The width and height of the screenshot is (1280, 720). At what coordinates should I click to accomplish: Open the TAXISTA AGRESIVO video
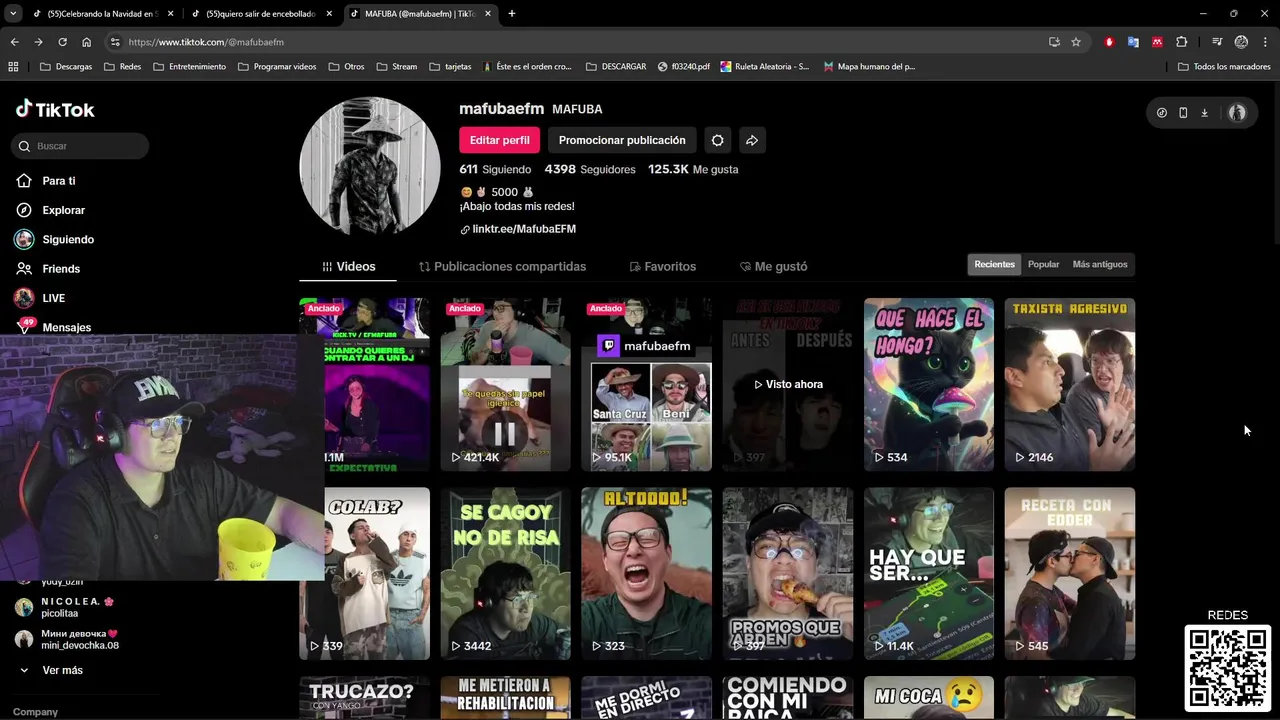click(x=1070, y=384)
